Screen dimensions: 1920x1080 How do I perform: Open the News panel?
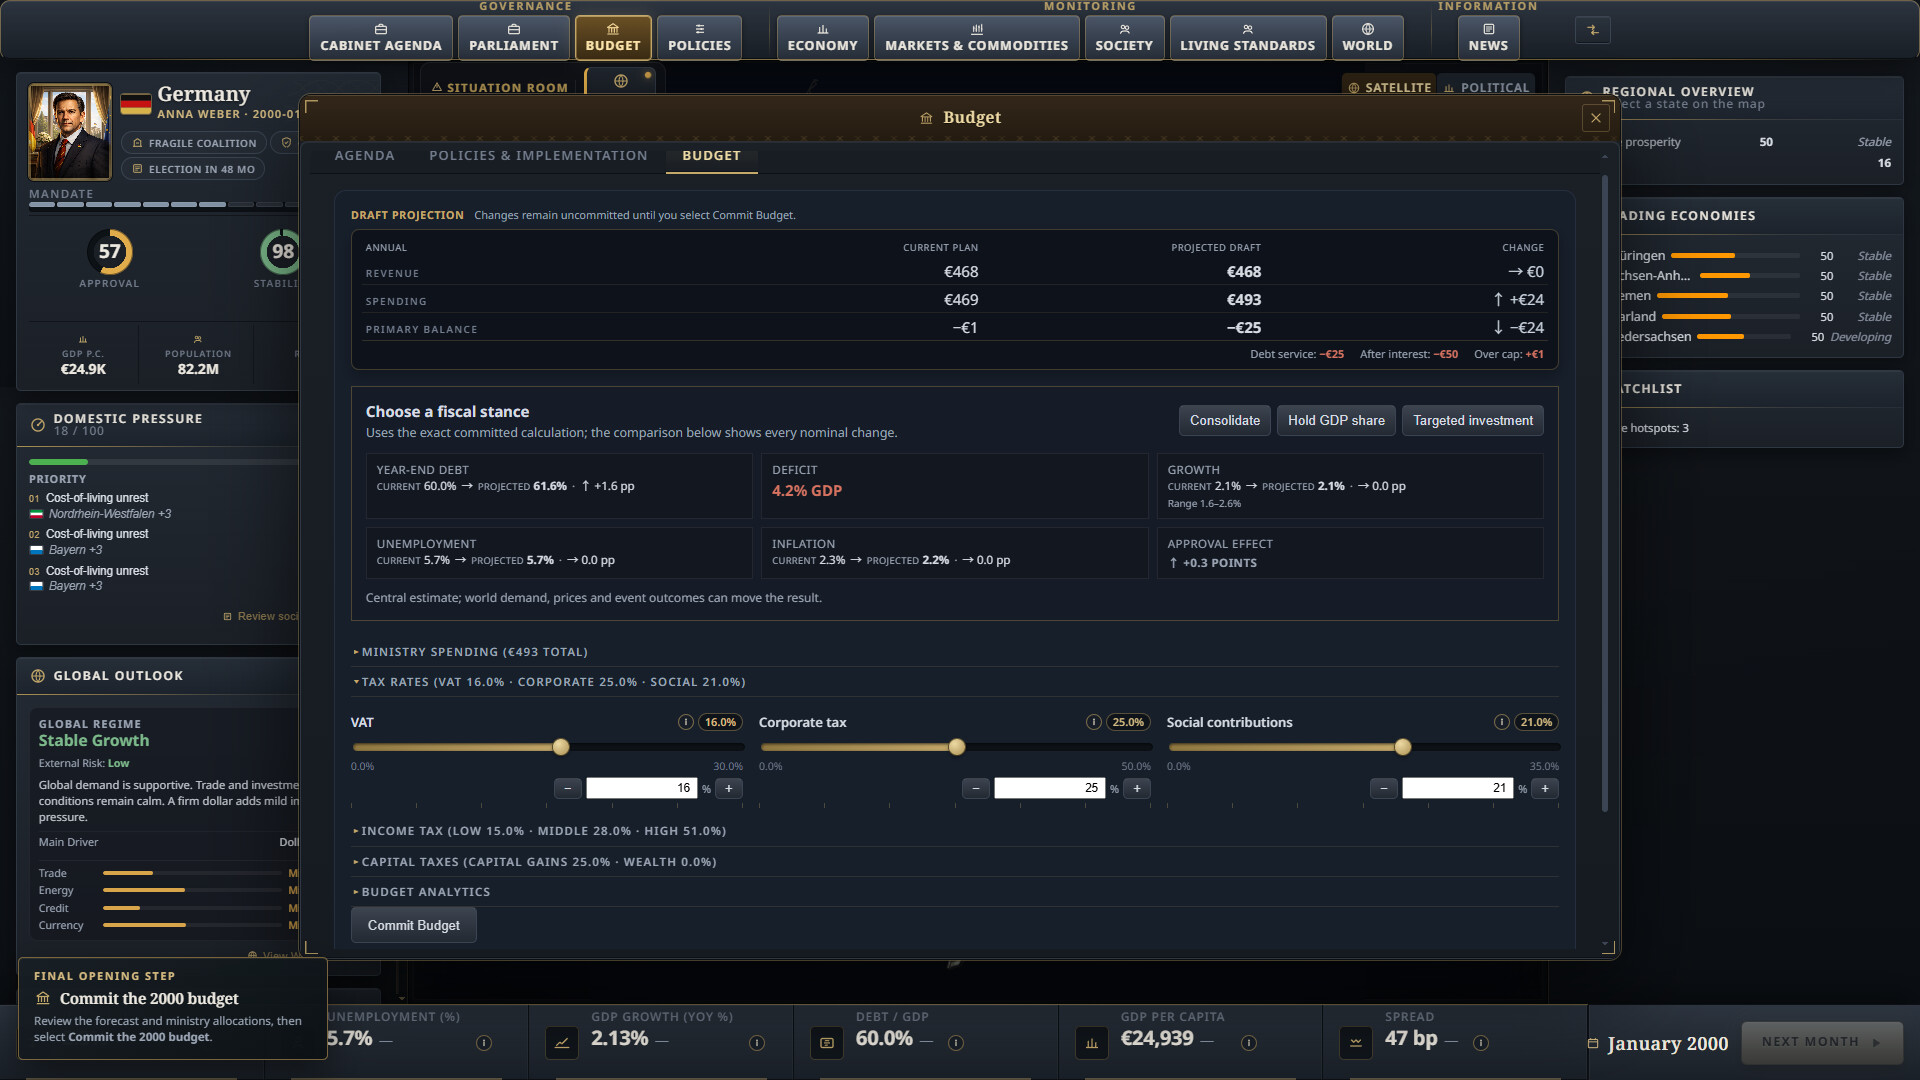[x=1488, y=38]
